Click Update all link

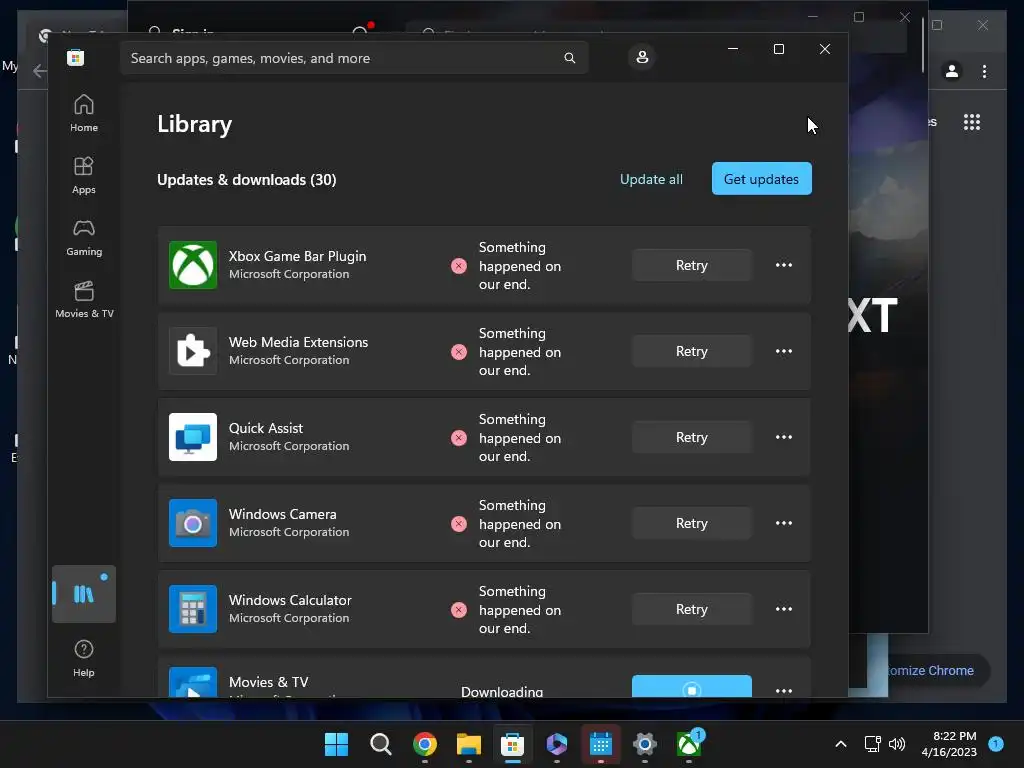coord(651,179)
